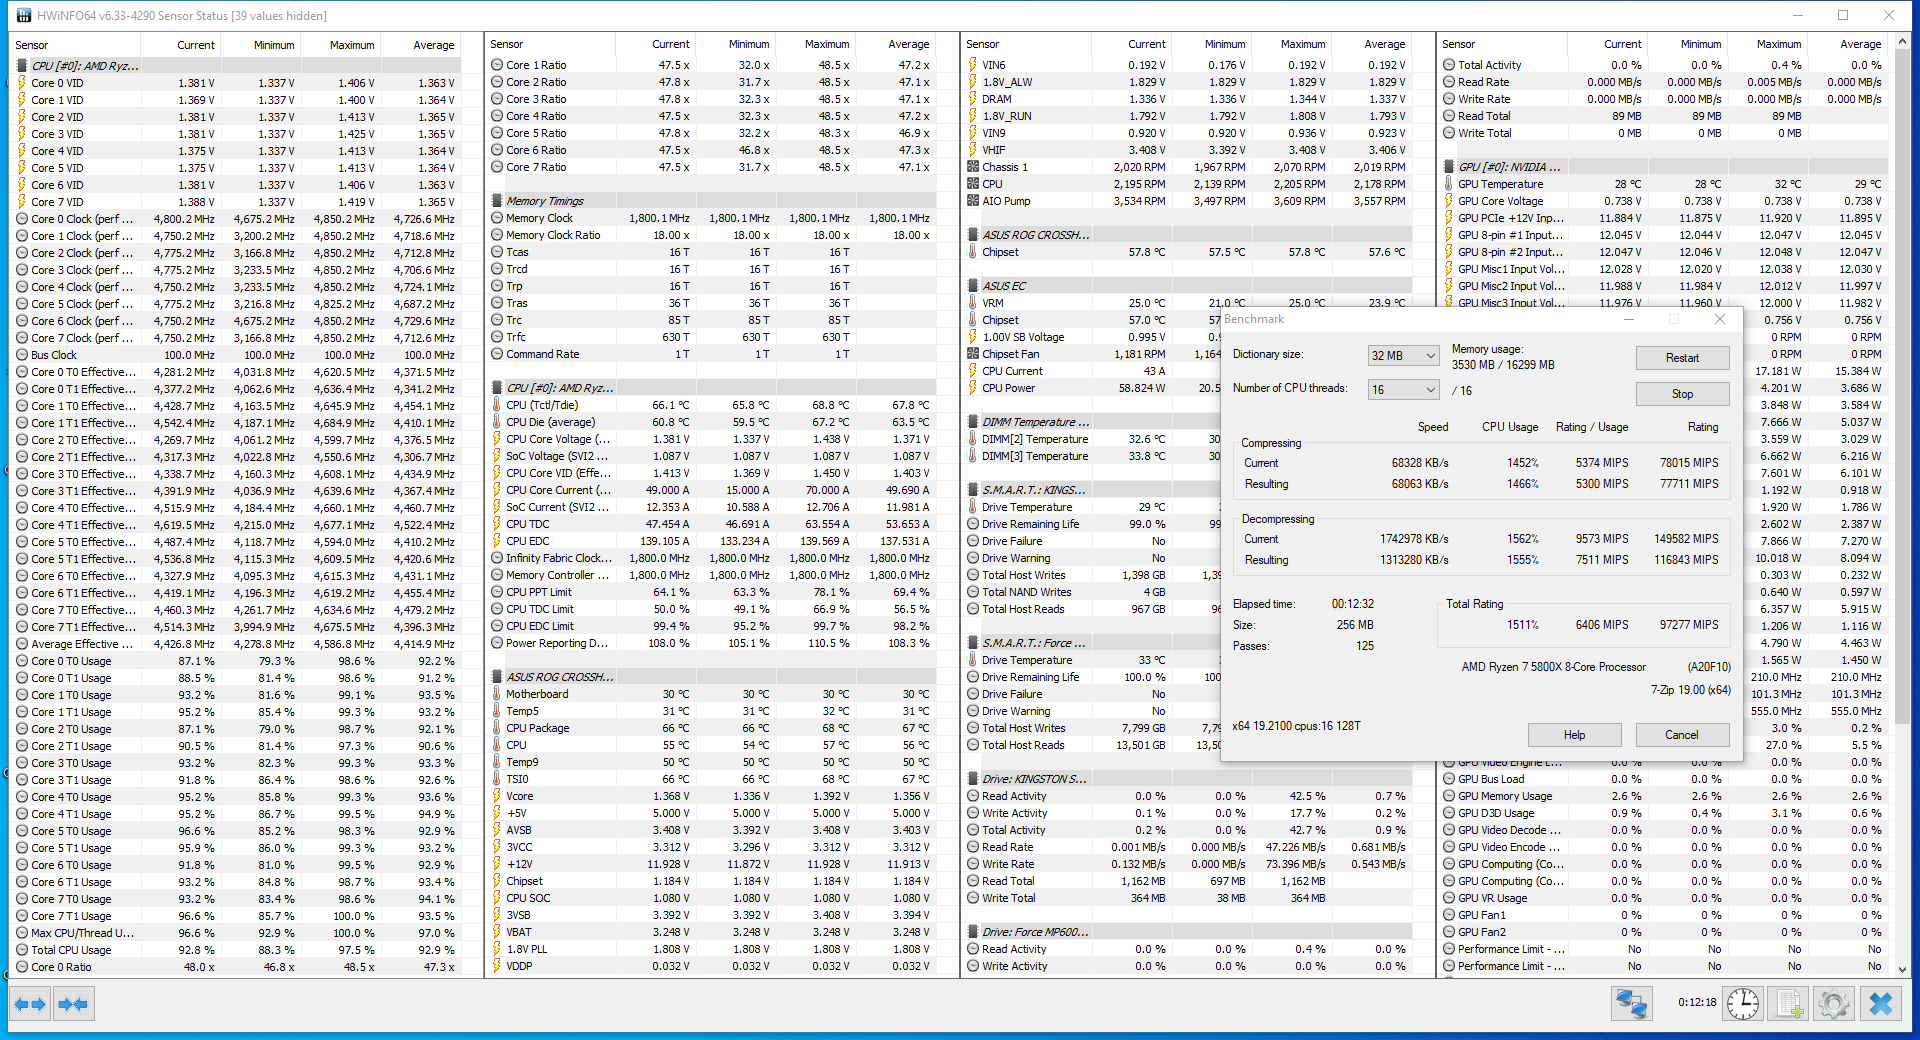1920x1040 pixels.
Task: Click the icon beside CPU Power
Action: click(x=973, y=388)
